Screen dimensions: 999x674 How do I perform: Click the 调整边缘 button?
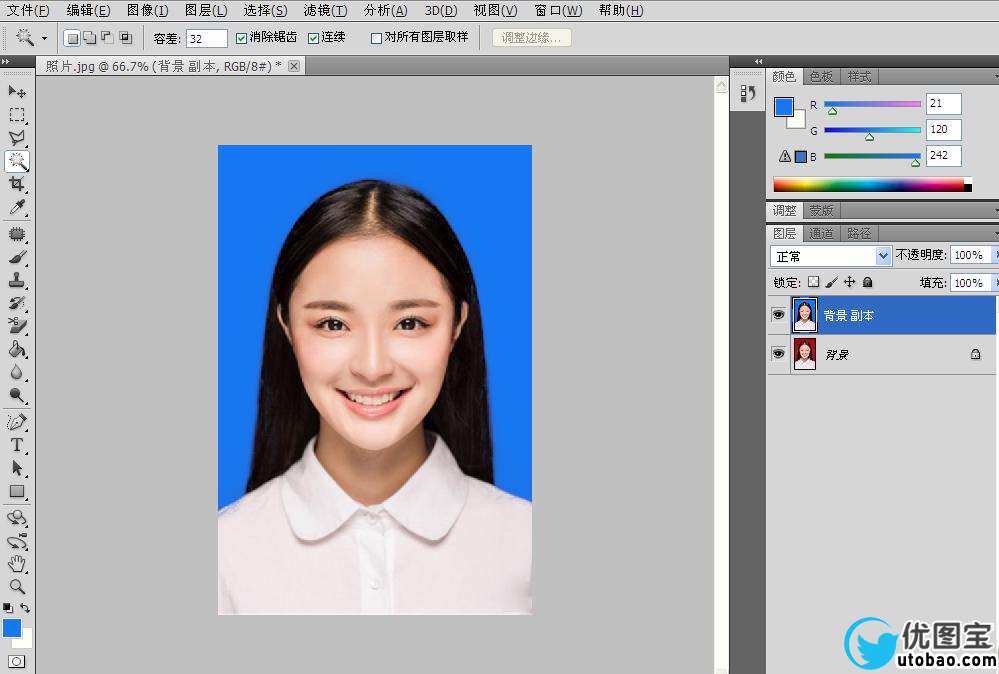[531, 38]
